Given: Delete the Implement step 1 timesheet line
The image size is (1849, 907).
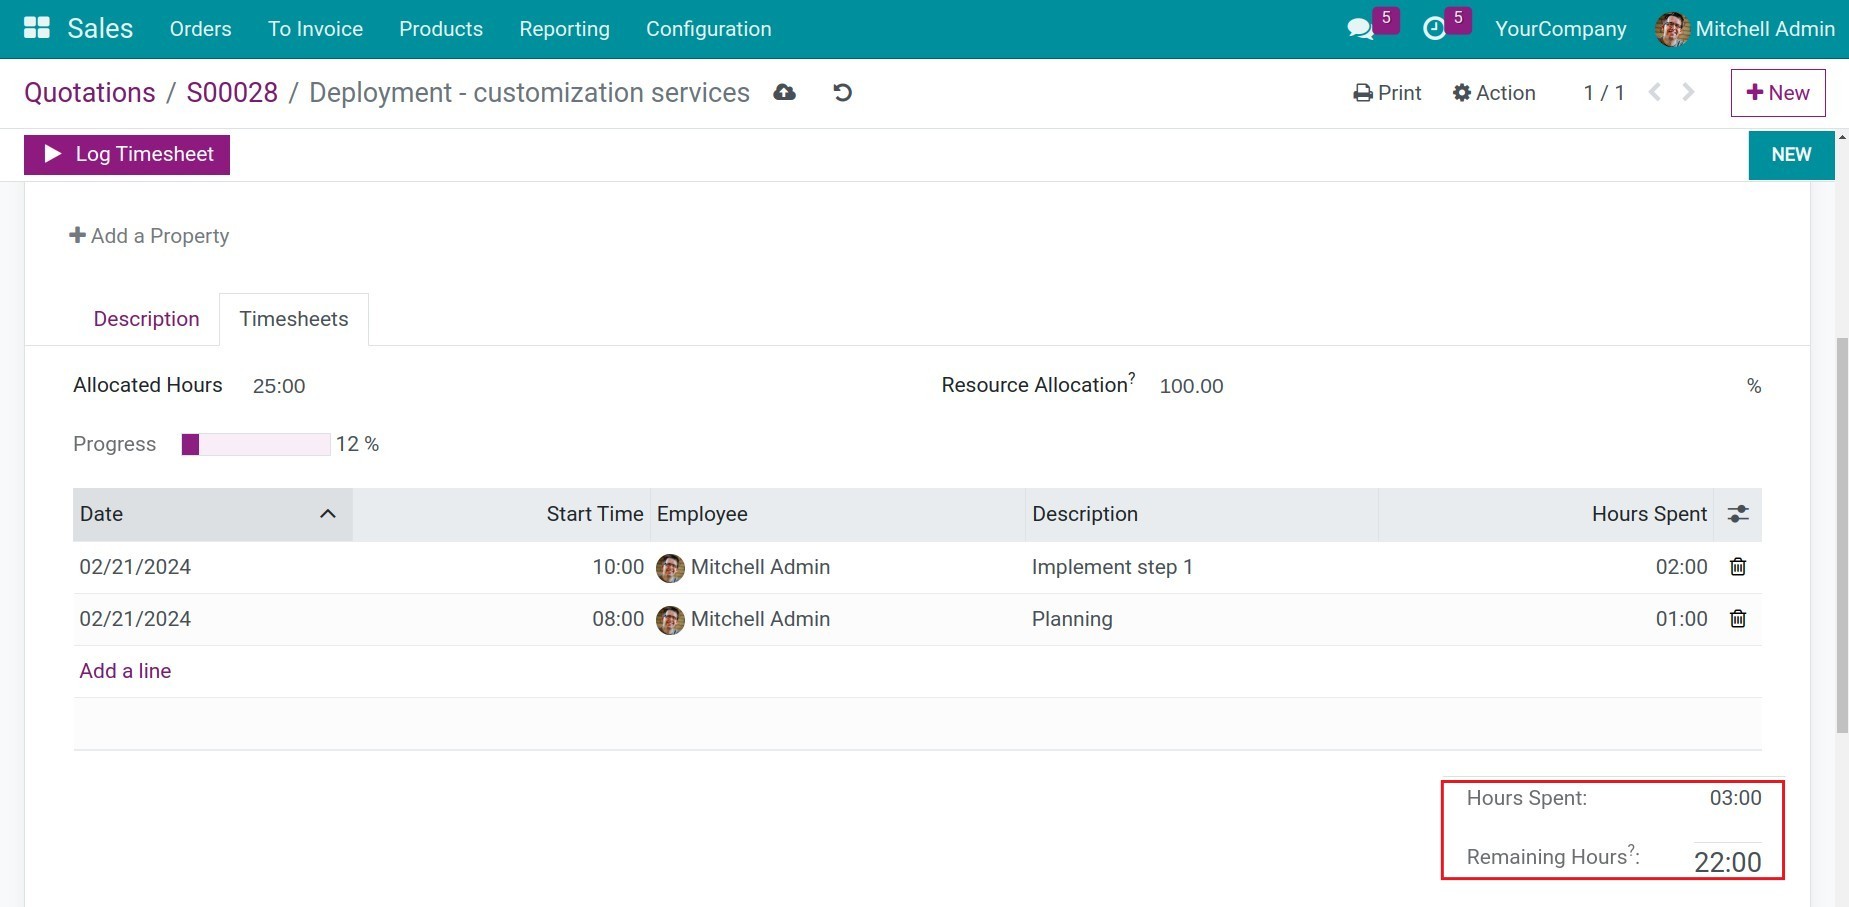Looking at the screenshot, I should (1738, 567).
